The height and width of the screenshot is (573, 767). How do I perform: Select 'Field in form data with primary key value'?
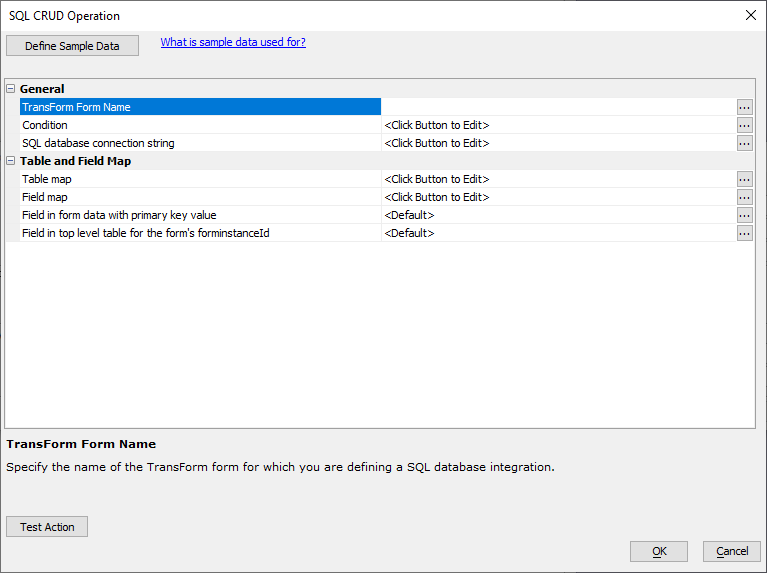pos(119,215)
